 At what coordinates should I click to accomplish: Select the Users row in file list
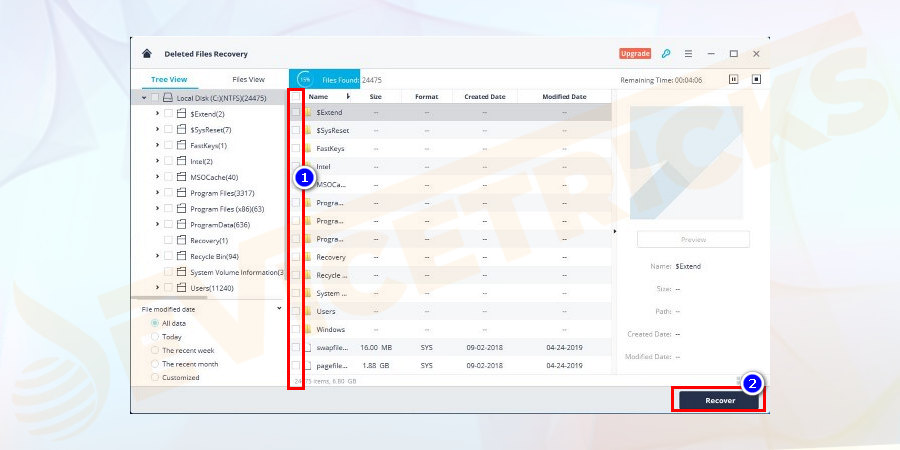tap(451, 311)
